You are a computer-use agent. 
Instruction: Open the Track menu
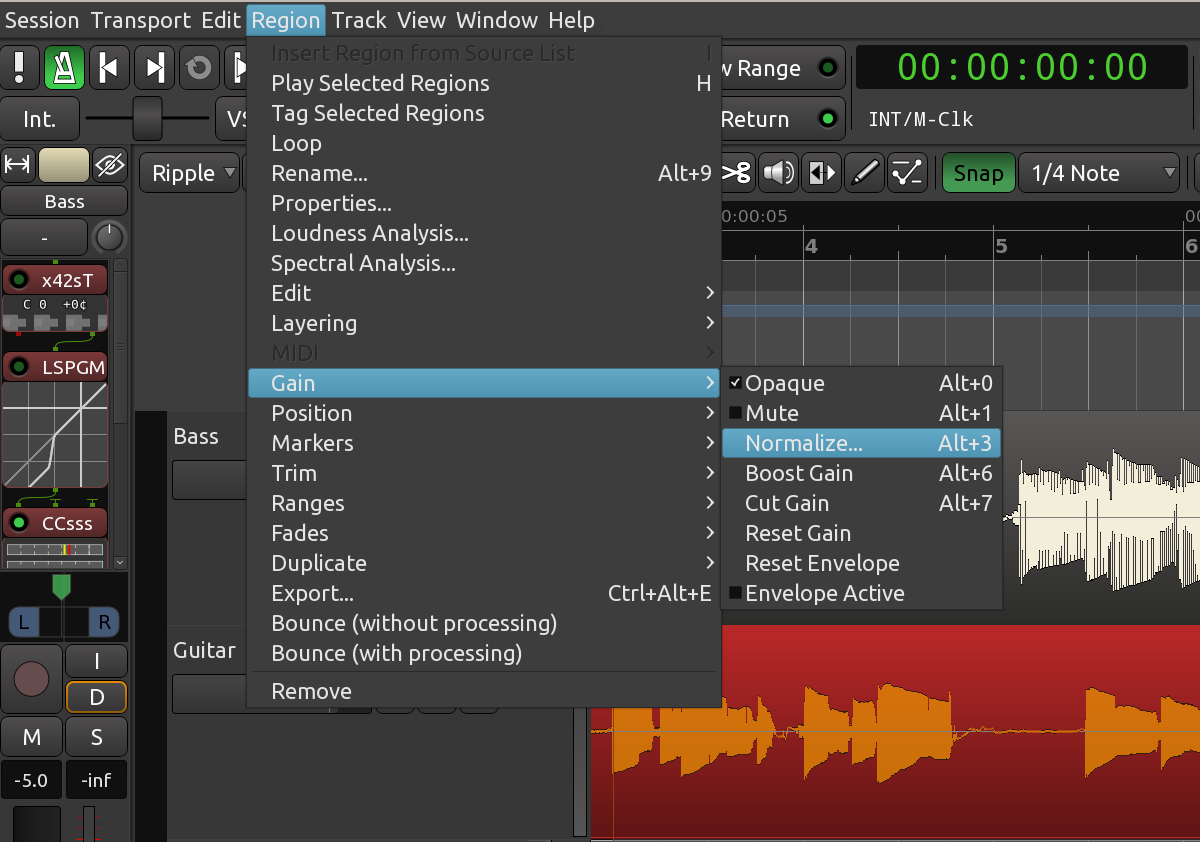(x=359, y=20)
